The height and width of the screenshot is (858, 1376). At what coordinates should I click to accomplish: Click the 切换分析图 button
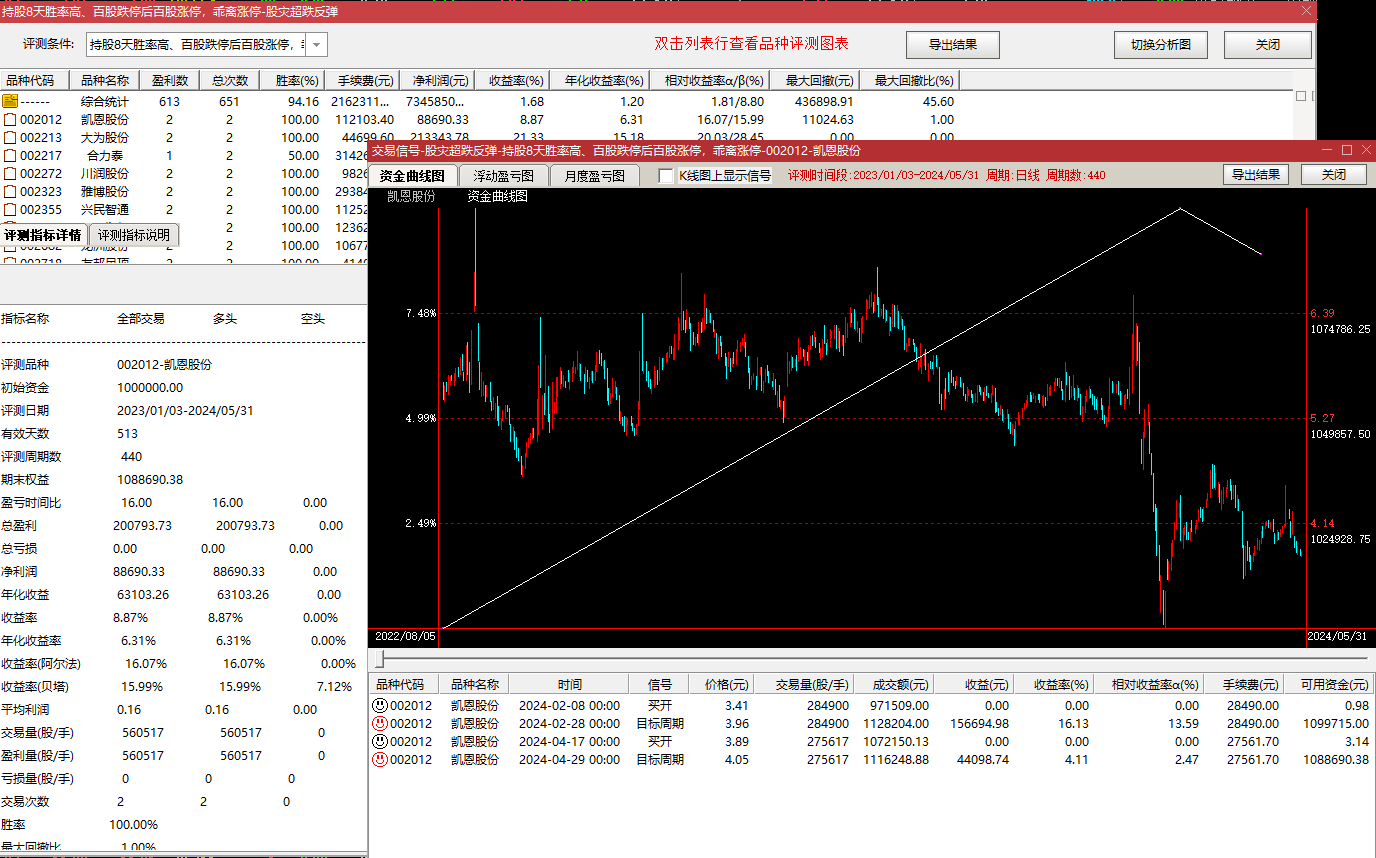click(x=1161, y=44)
